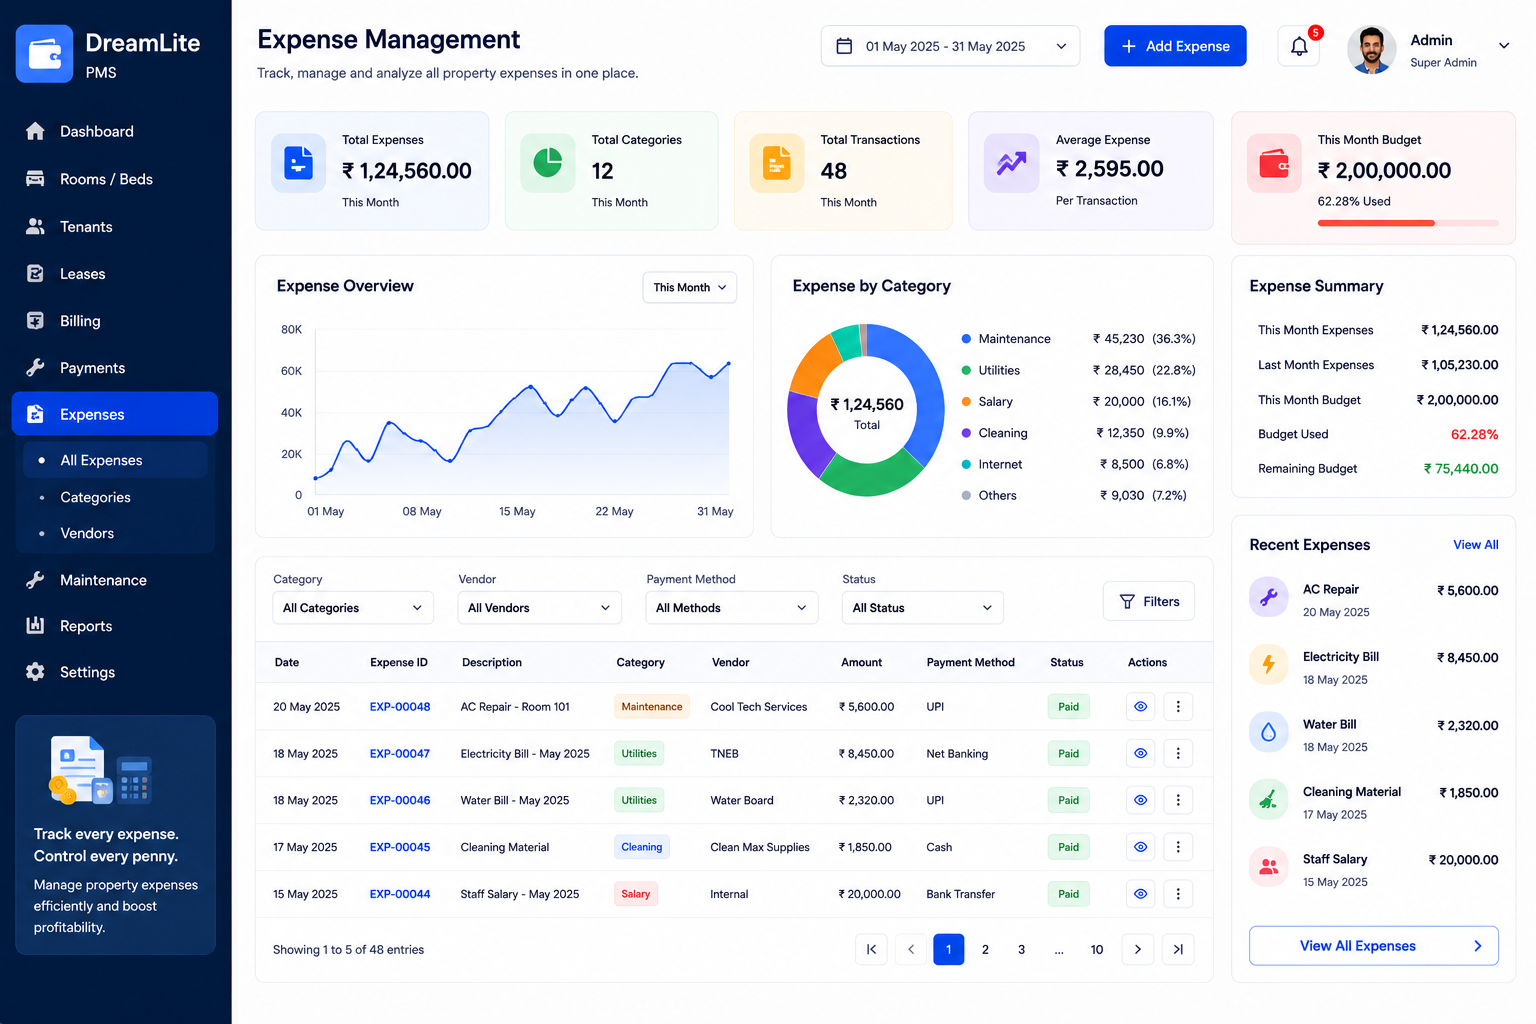Click the Average Expense trend arrow icon

(x=1011, y=163)
